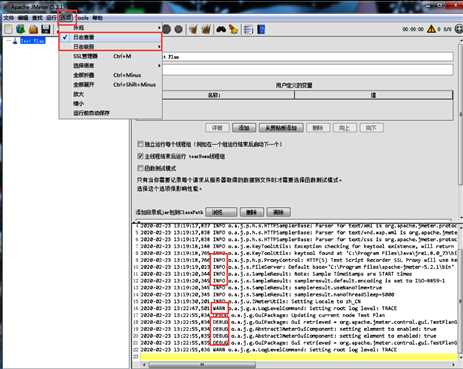Viewport: 463px width, 369px height.
Task: Click the Reset Search icon
Action: click(x=233, y=29)
